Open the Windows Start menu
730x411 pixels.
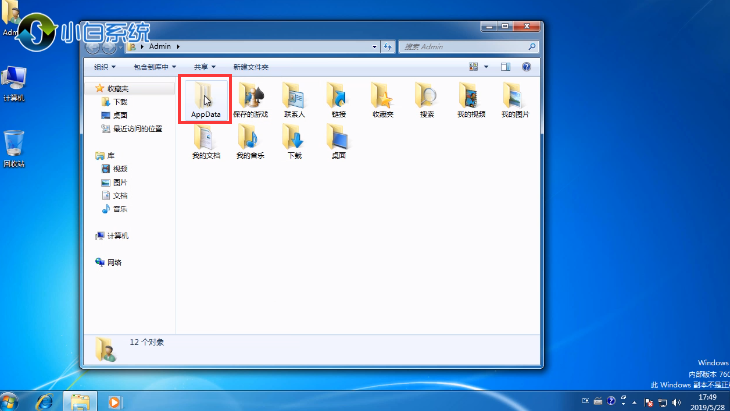coord(9,401)
